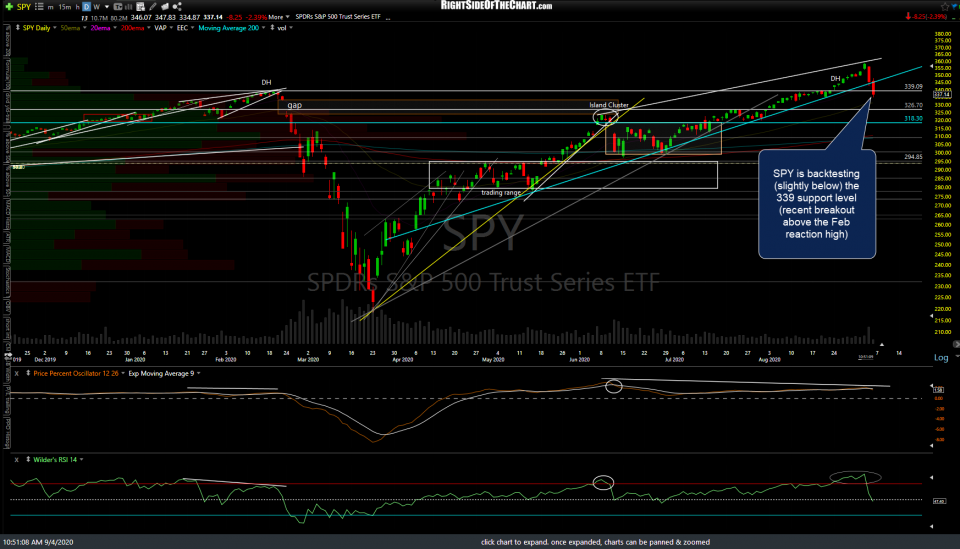Click 339.09 horizontal level label
960x549 pixels.
[x=913, y=87]
